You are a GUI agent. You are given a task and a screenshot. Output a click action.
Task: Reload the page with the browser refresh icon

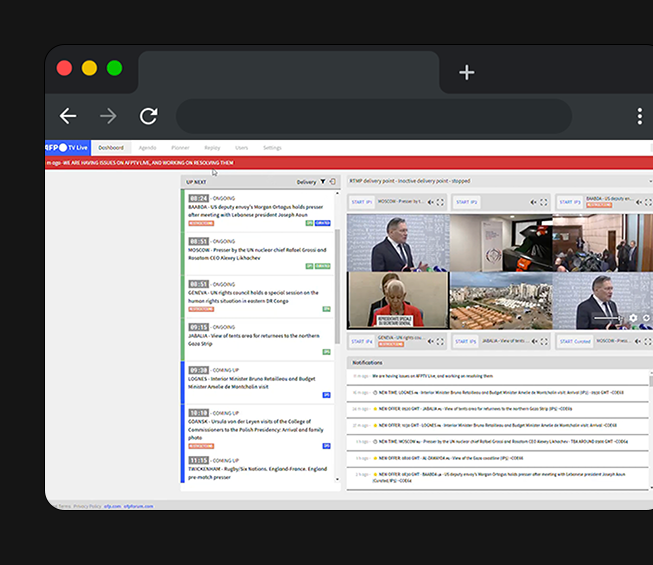(x=148, y=116)
